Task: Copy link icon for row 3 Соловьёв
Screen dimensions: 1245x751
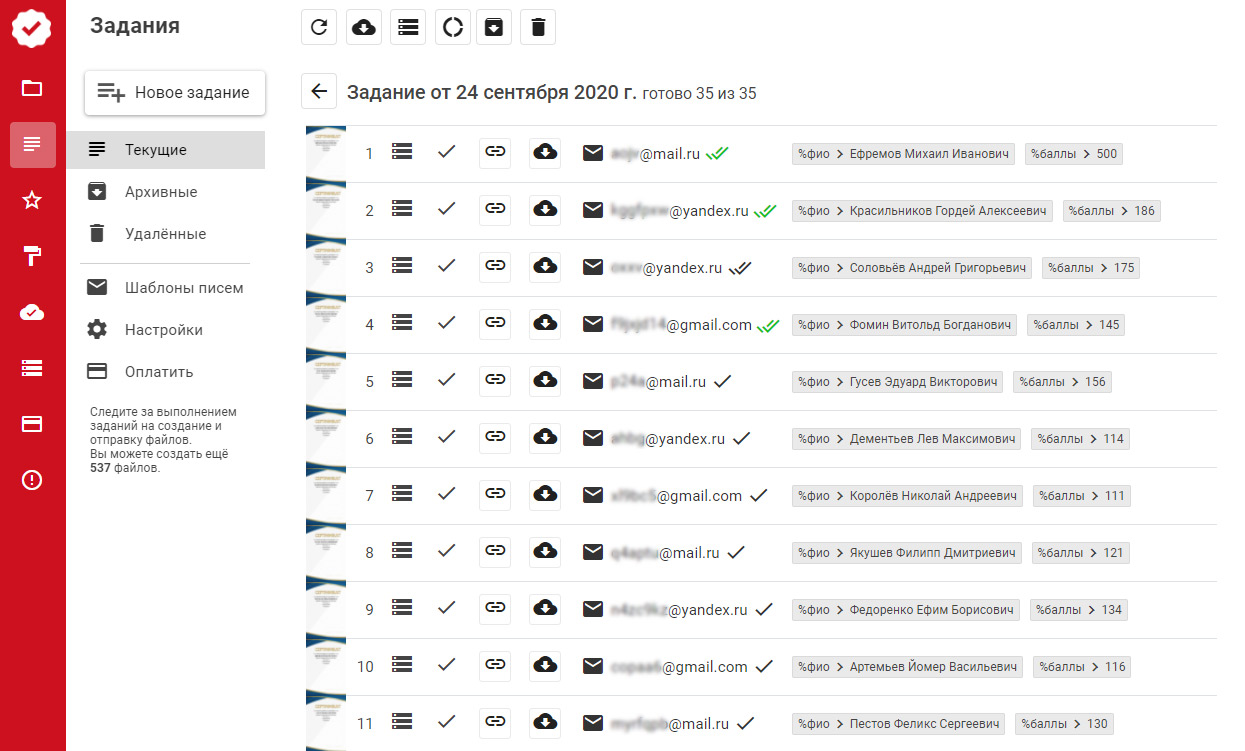Action: (x=494, y=267)
